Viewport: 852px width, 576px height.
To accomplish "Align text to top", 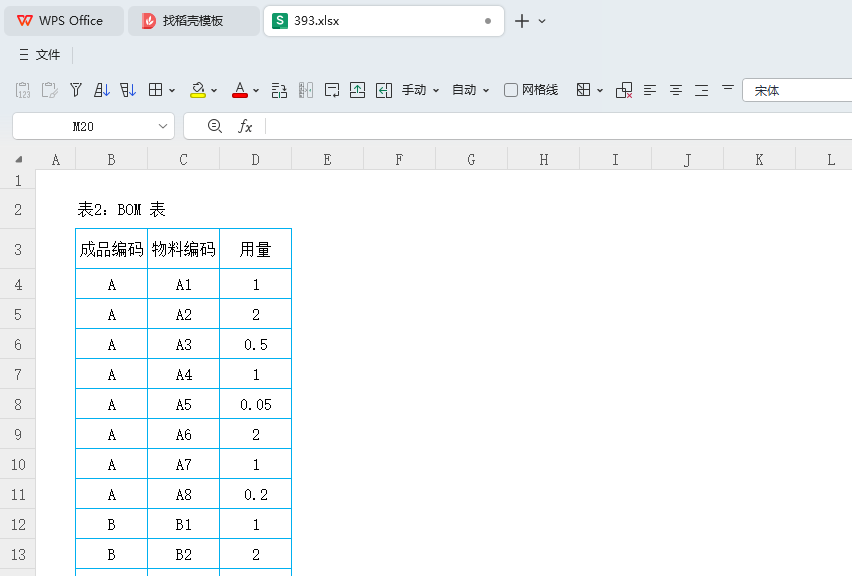I will tap(728, 88).
